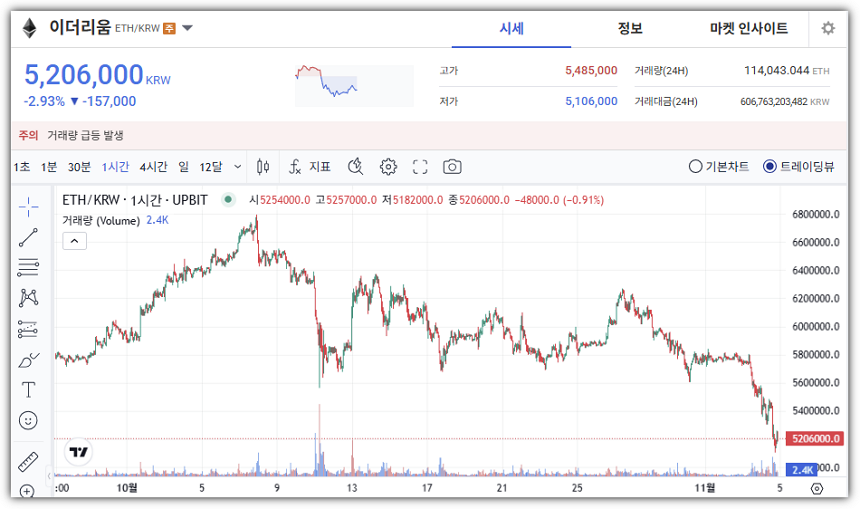Viewport: 860px width, 509px height.
Task: Open the 마켓 인사이트 tab
Action: 749,29
